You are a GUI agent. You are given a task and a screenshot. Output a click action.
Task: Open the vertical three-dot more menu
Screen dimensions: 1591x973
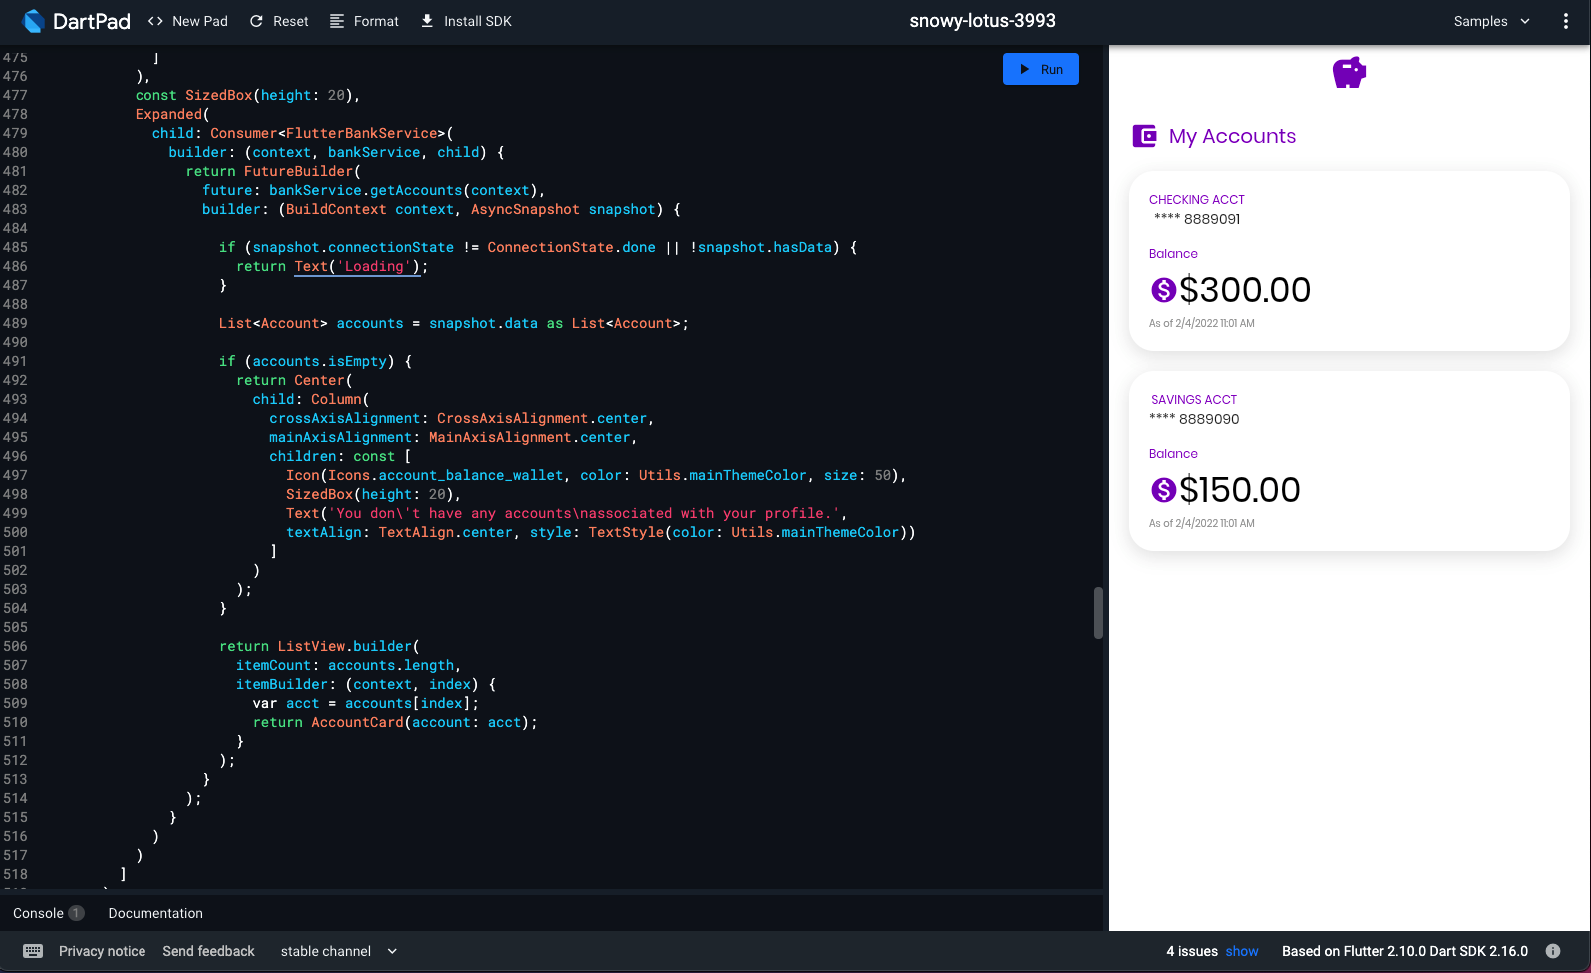pyautogui.click(x=1566, y=21)
